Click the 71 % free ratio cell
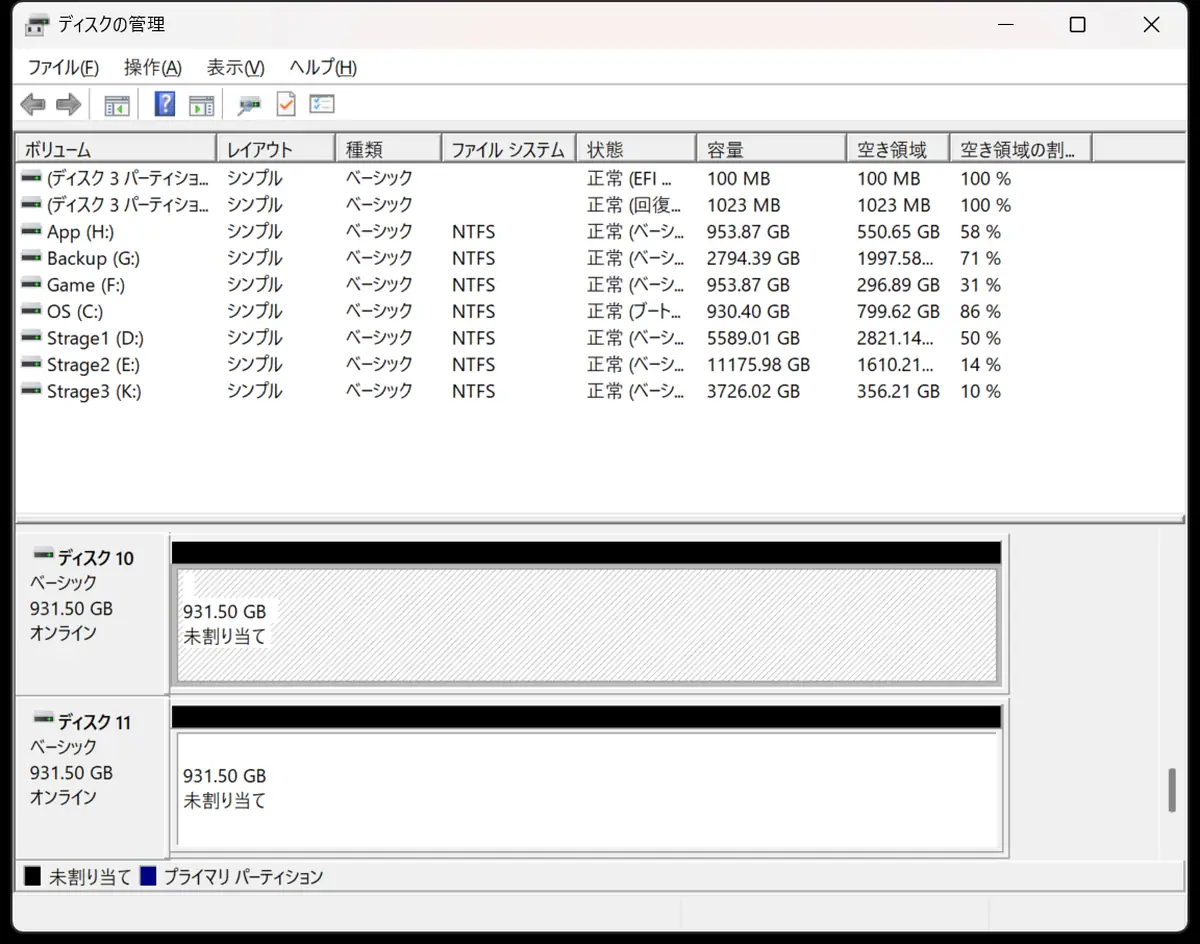The image size is (1200, 944). pos(980,258)
